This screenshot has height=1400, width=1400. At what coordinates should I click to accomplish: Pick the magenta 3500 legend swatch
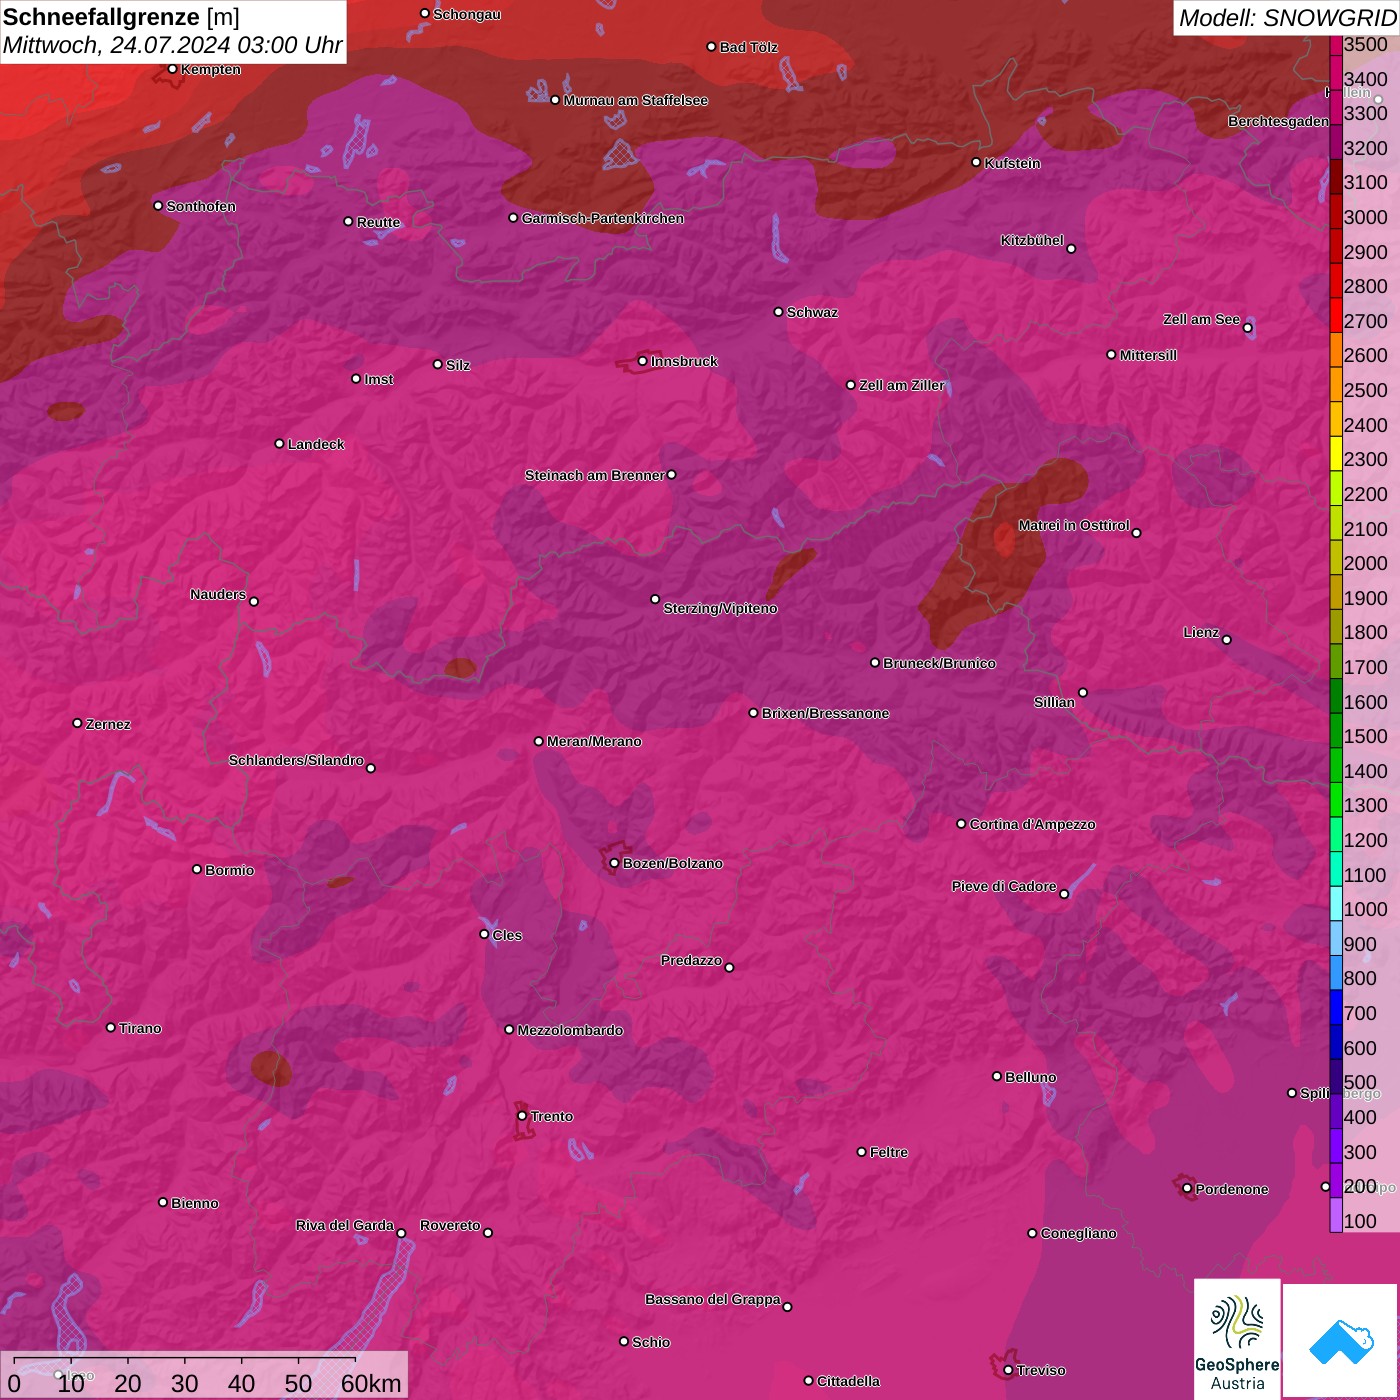tap(1335, 44)
